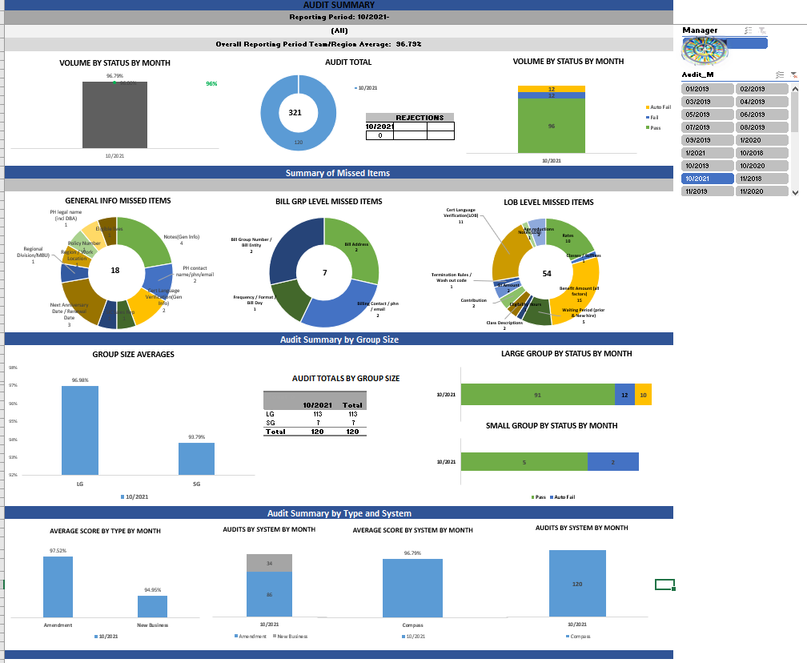Select 01/2019 in the Audit_M slicer
The image size is (807, 663).
click(707, 89)
